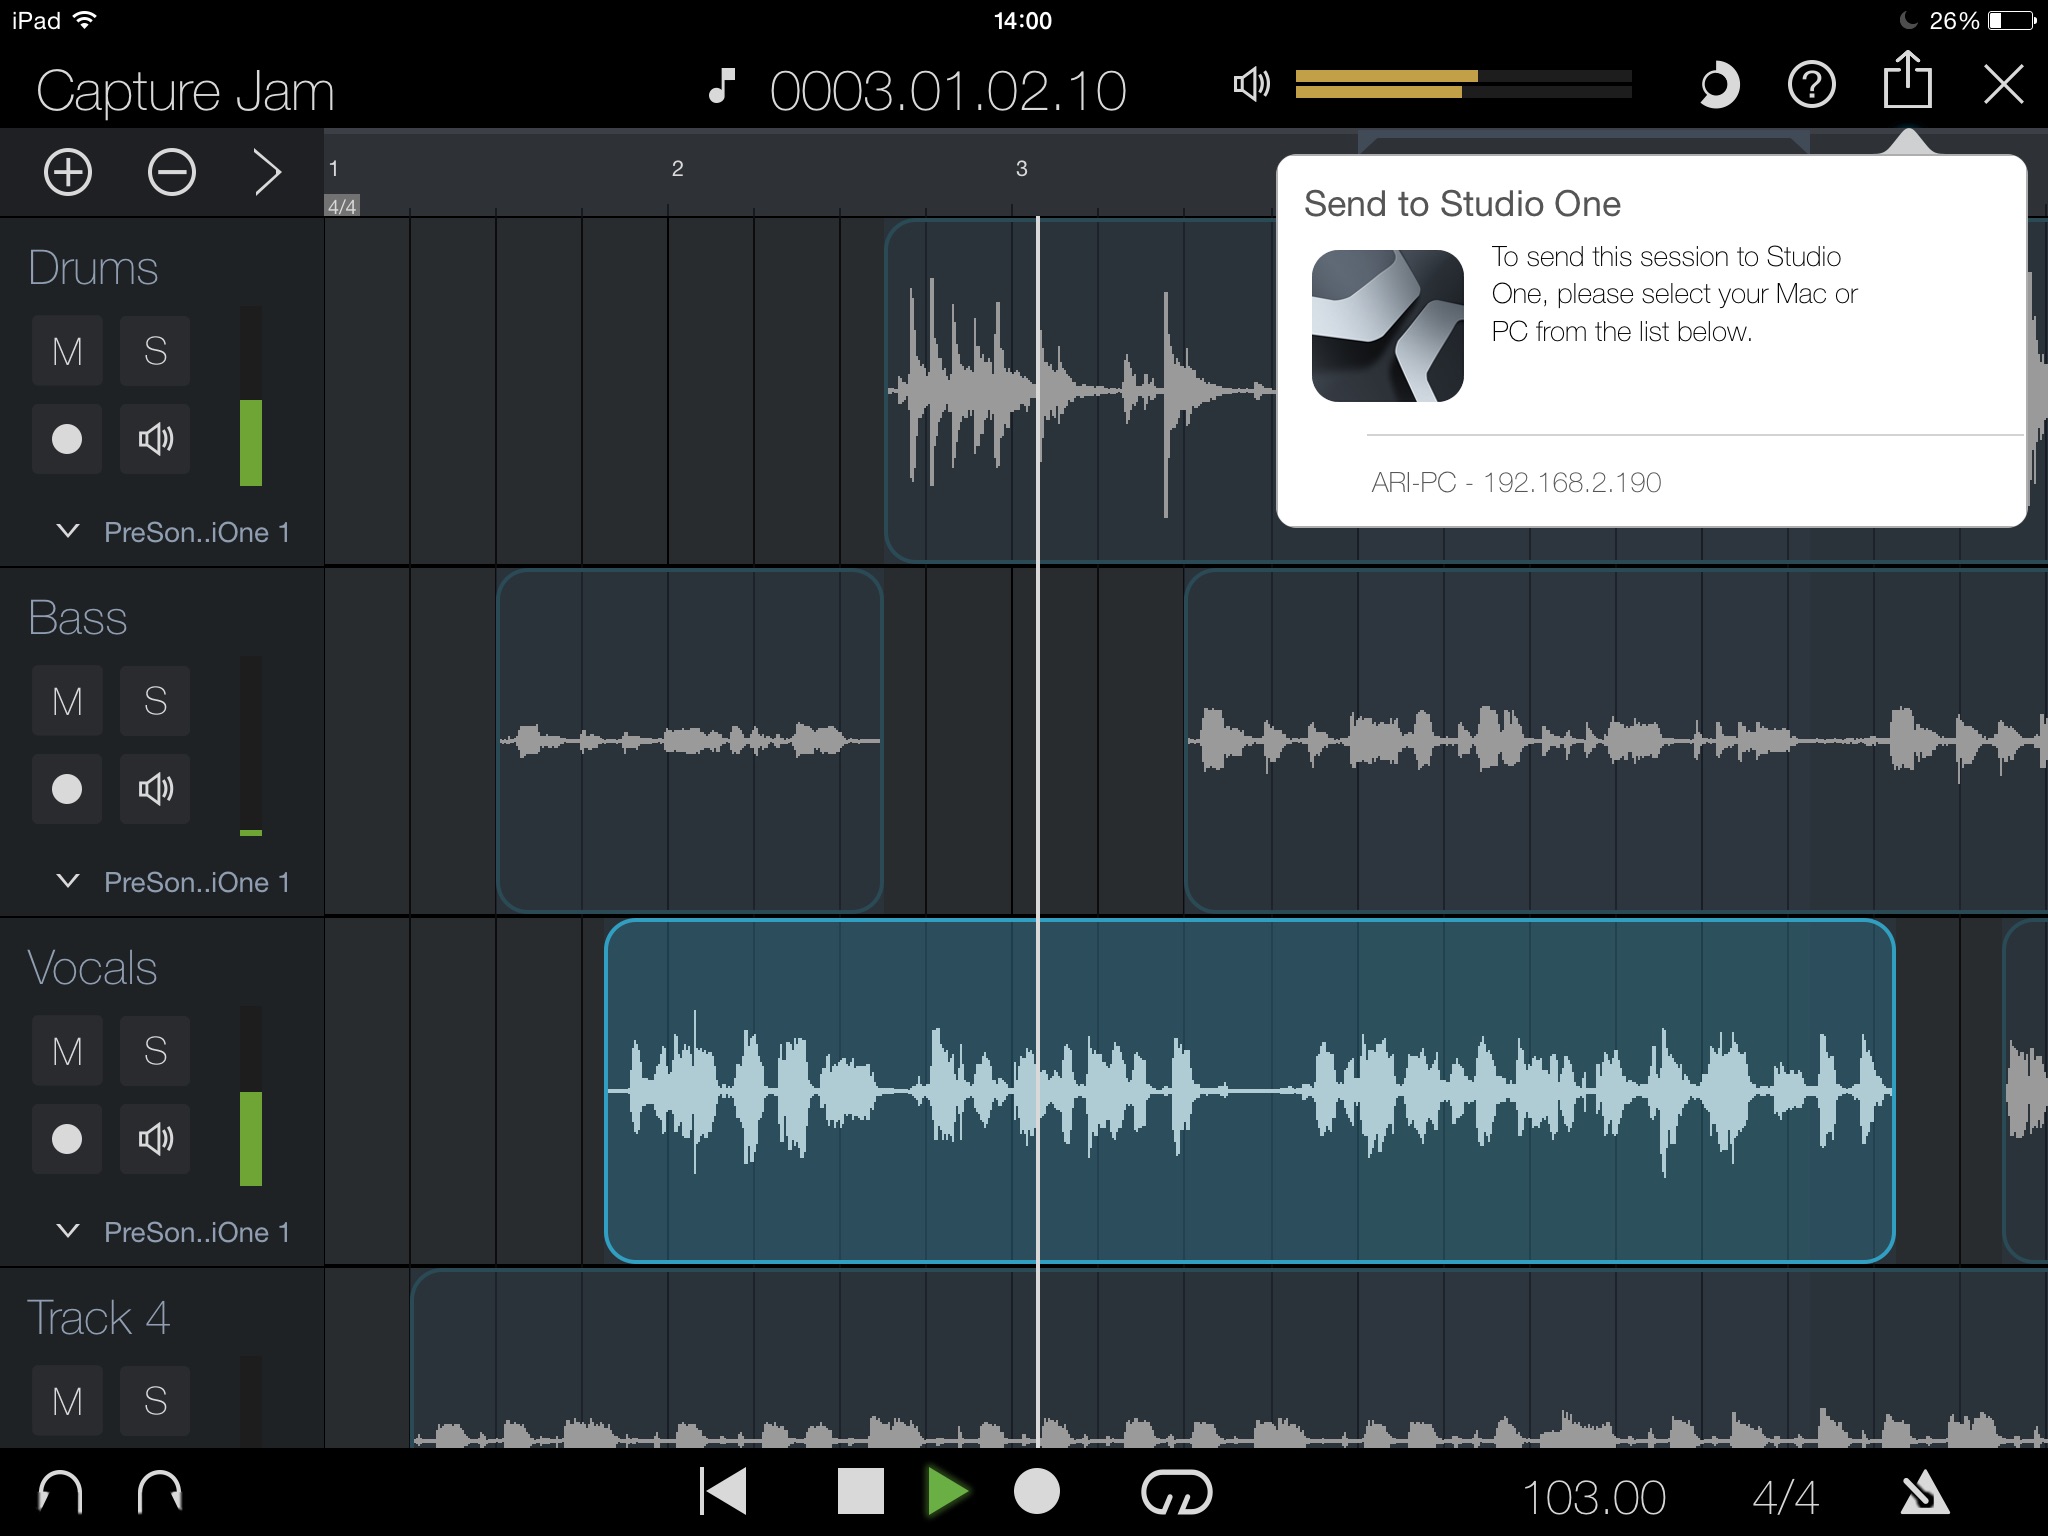Viewport: 2048px width, 1536px height.
Task: Tap the share export icon
Action: pos(1907,82)
